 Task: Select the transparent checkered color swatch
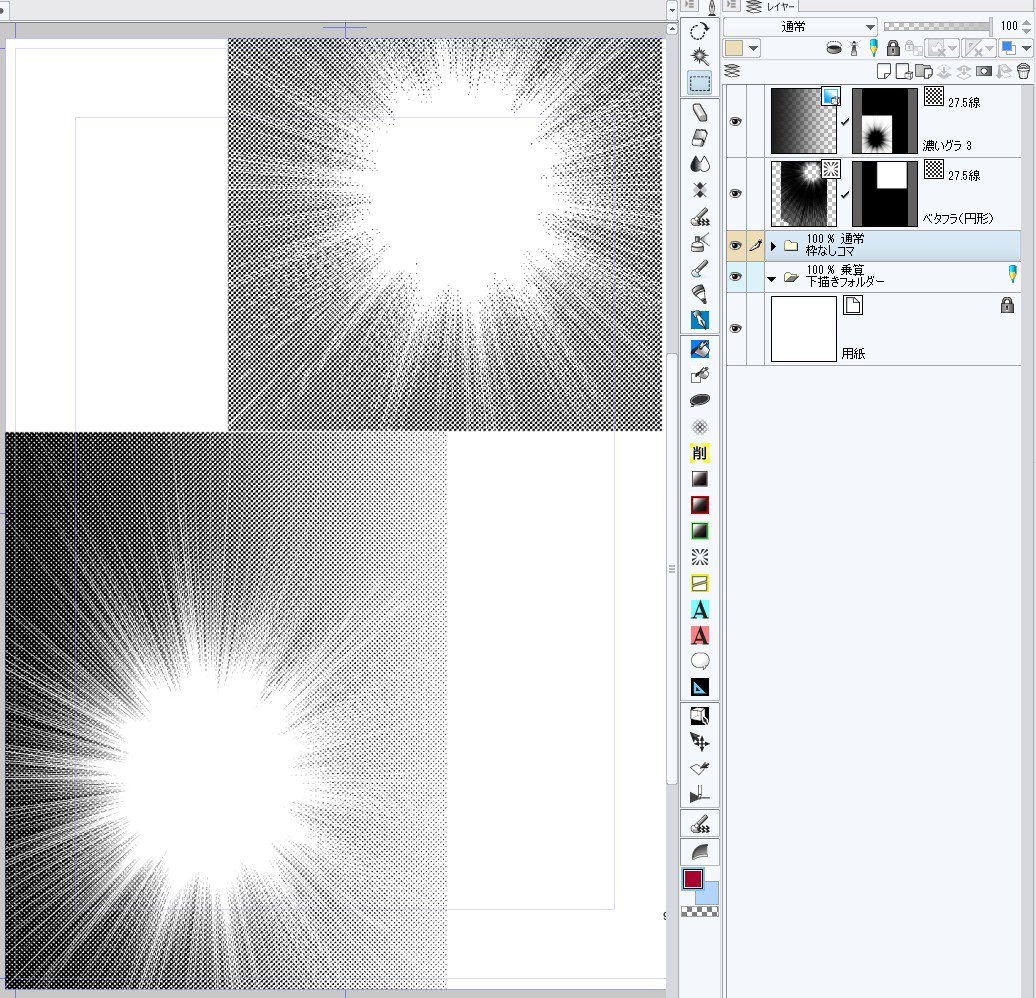699,912
